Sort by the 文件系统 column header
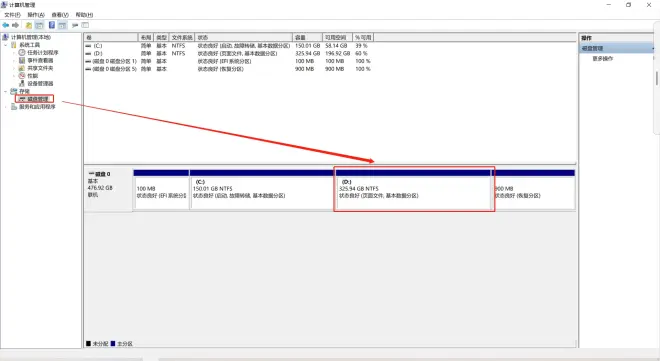 point(182,37)
